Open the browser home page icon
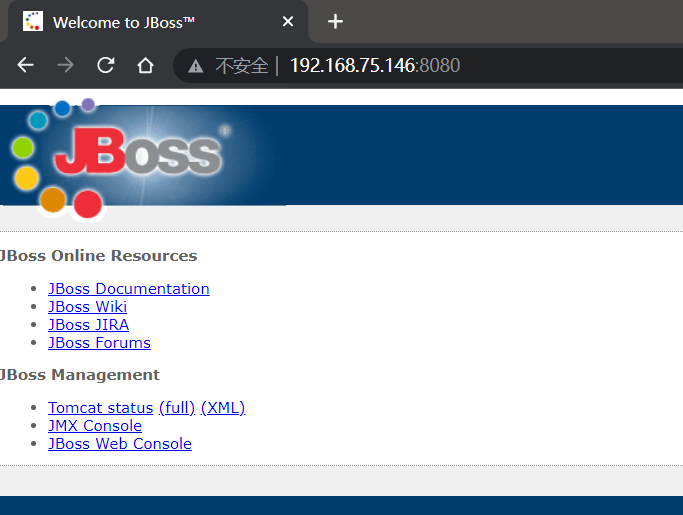The height and width of the screenshot is (515, 683). pos(145,65)
